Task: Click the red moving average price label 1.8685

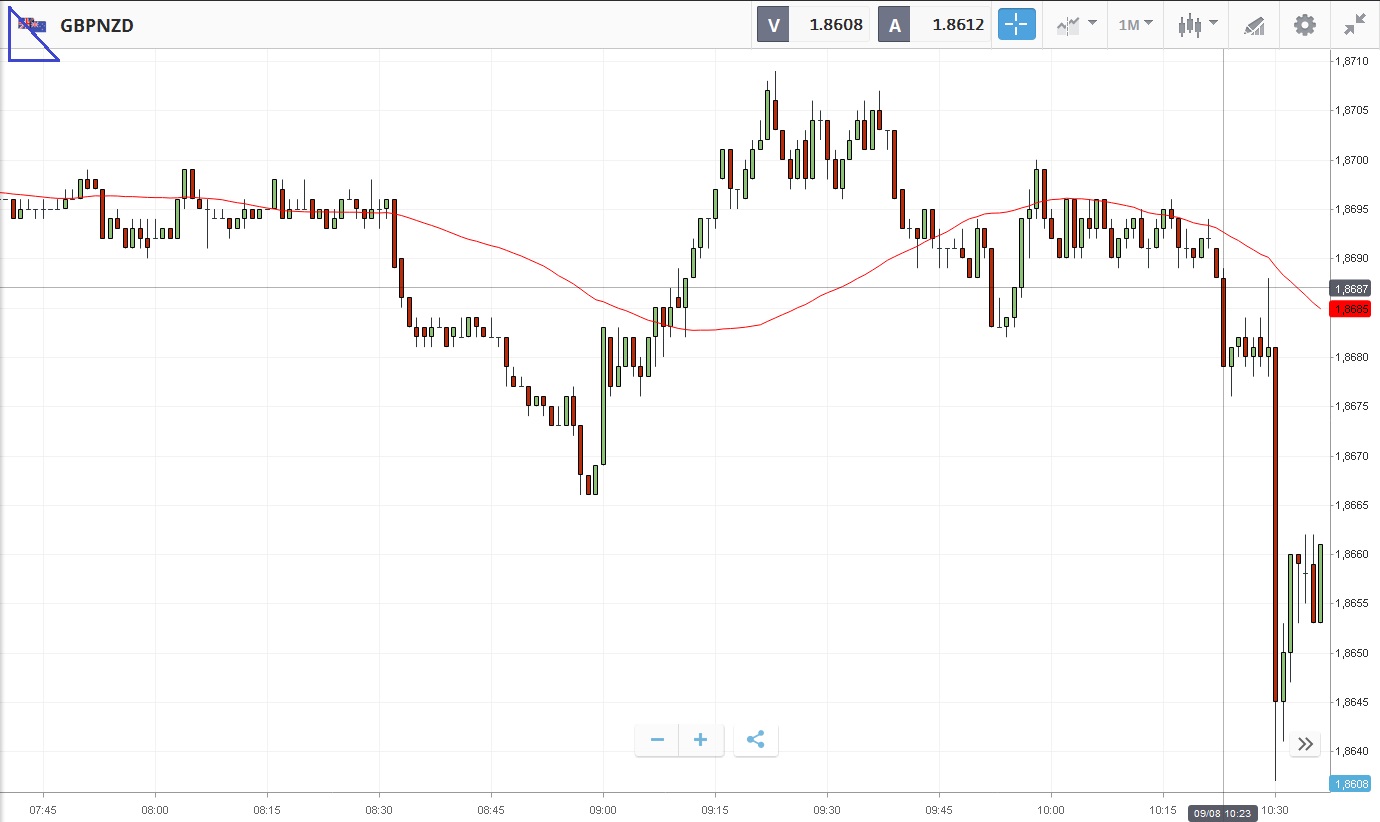Action: pos(1350,309)
